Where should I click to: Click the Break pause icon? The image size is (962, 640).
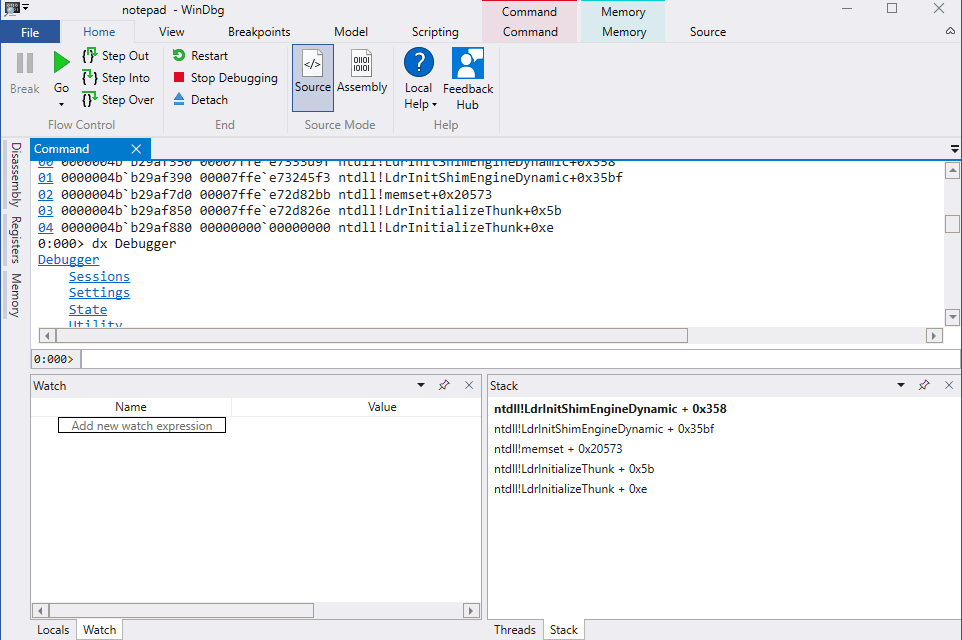[25, 63]
